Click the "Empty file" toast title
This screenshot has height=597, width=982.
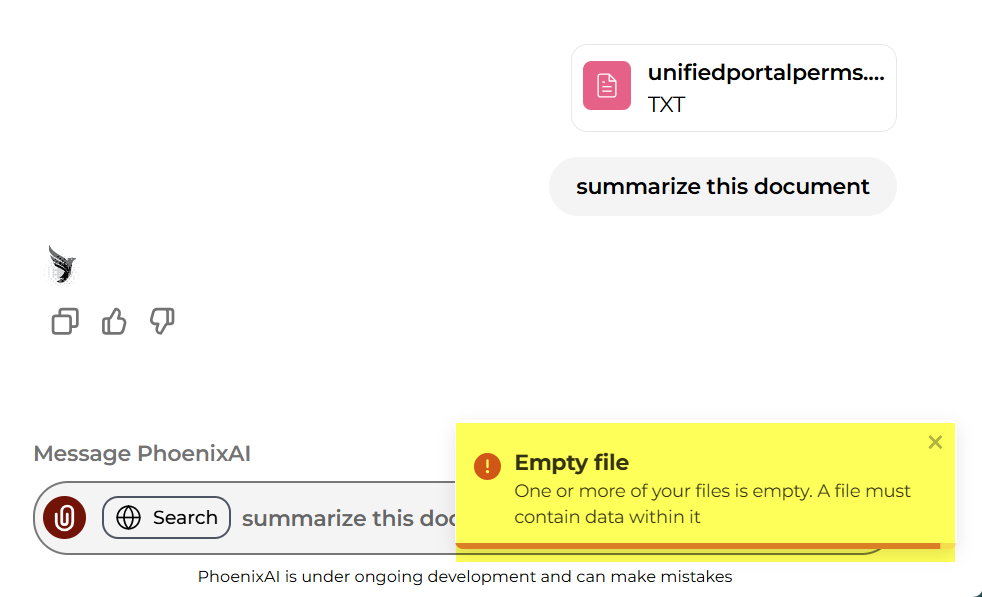click(572, 463)
